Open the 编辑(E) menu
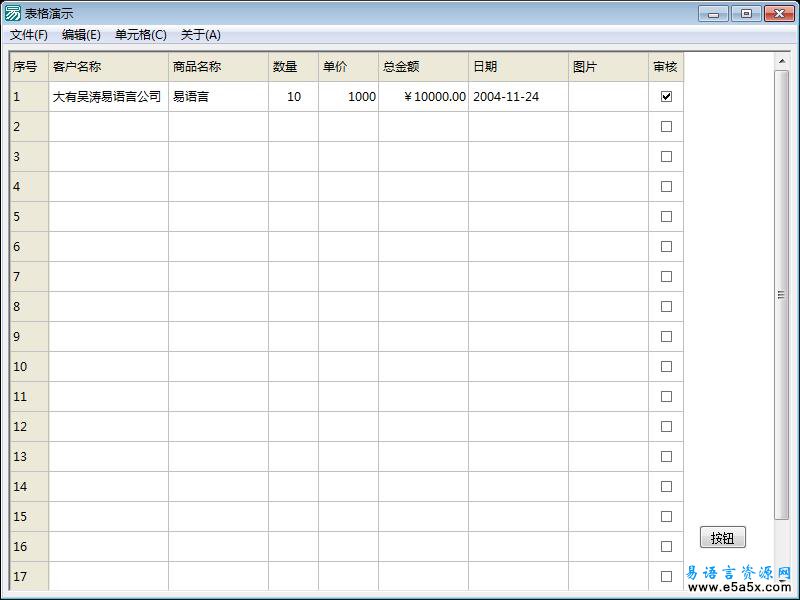This screenshot has height=600, width=800. 80,34
